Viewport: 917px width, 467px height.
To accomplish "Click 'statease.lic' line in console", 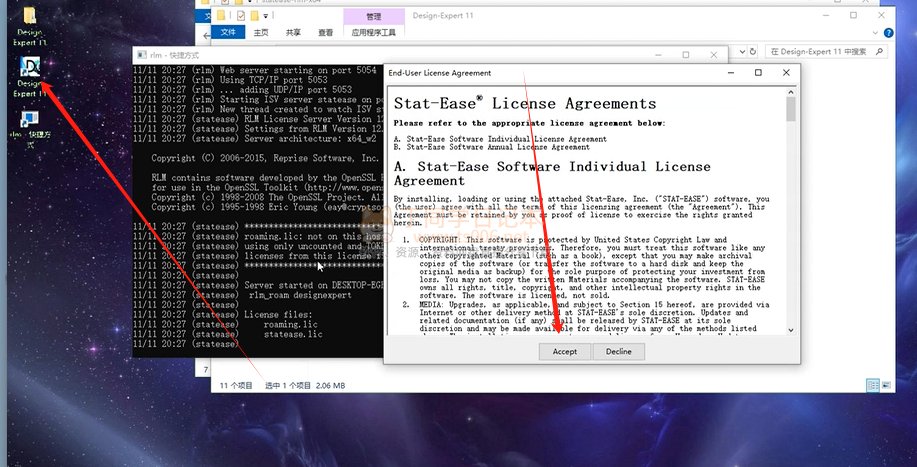I will [x=293, y=334].
